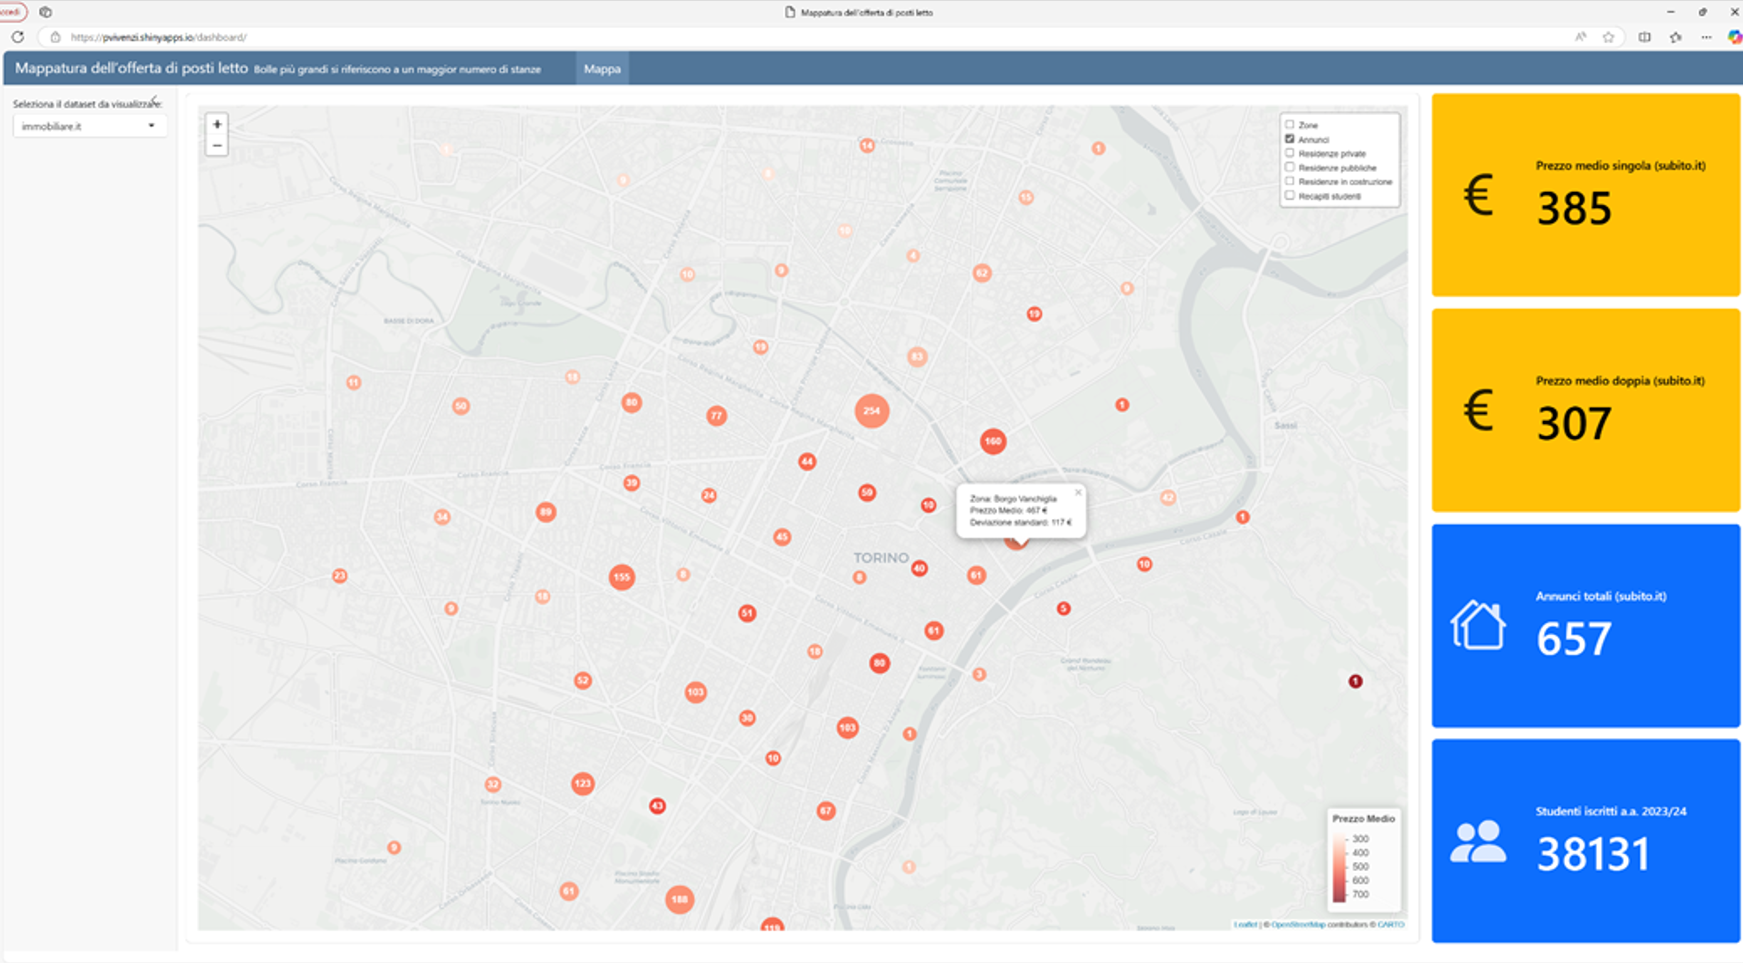Open the CARTO attribution link

coord(1390,924)
